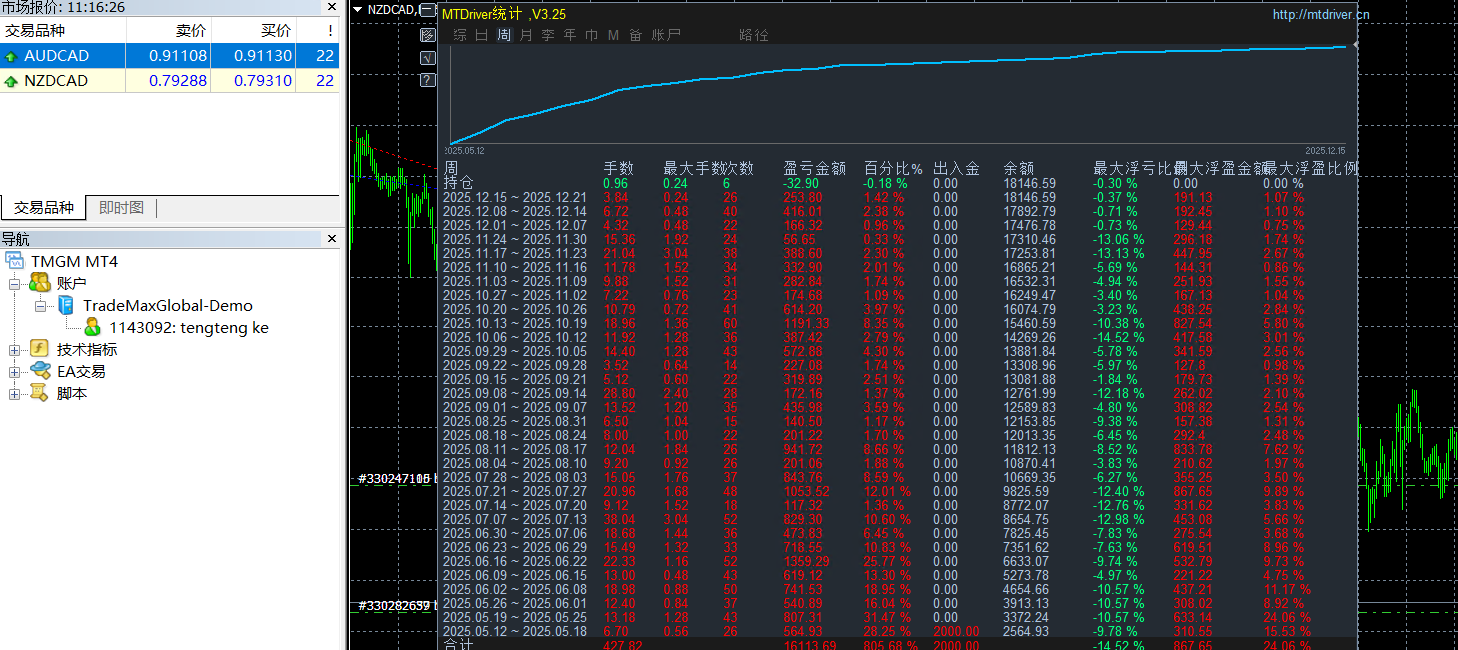Click the EA交易 expert advisors icon
1458x650 pixels.
point(40,371)
